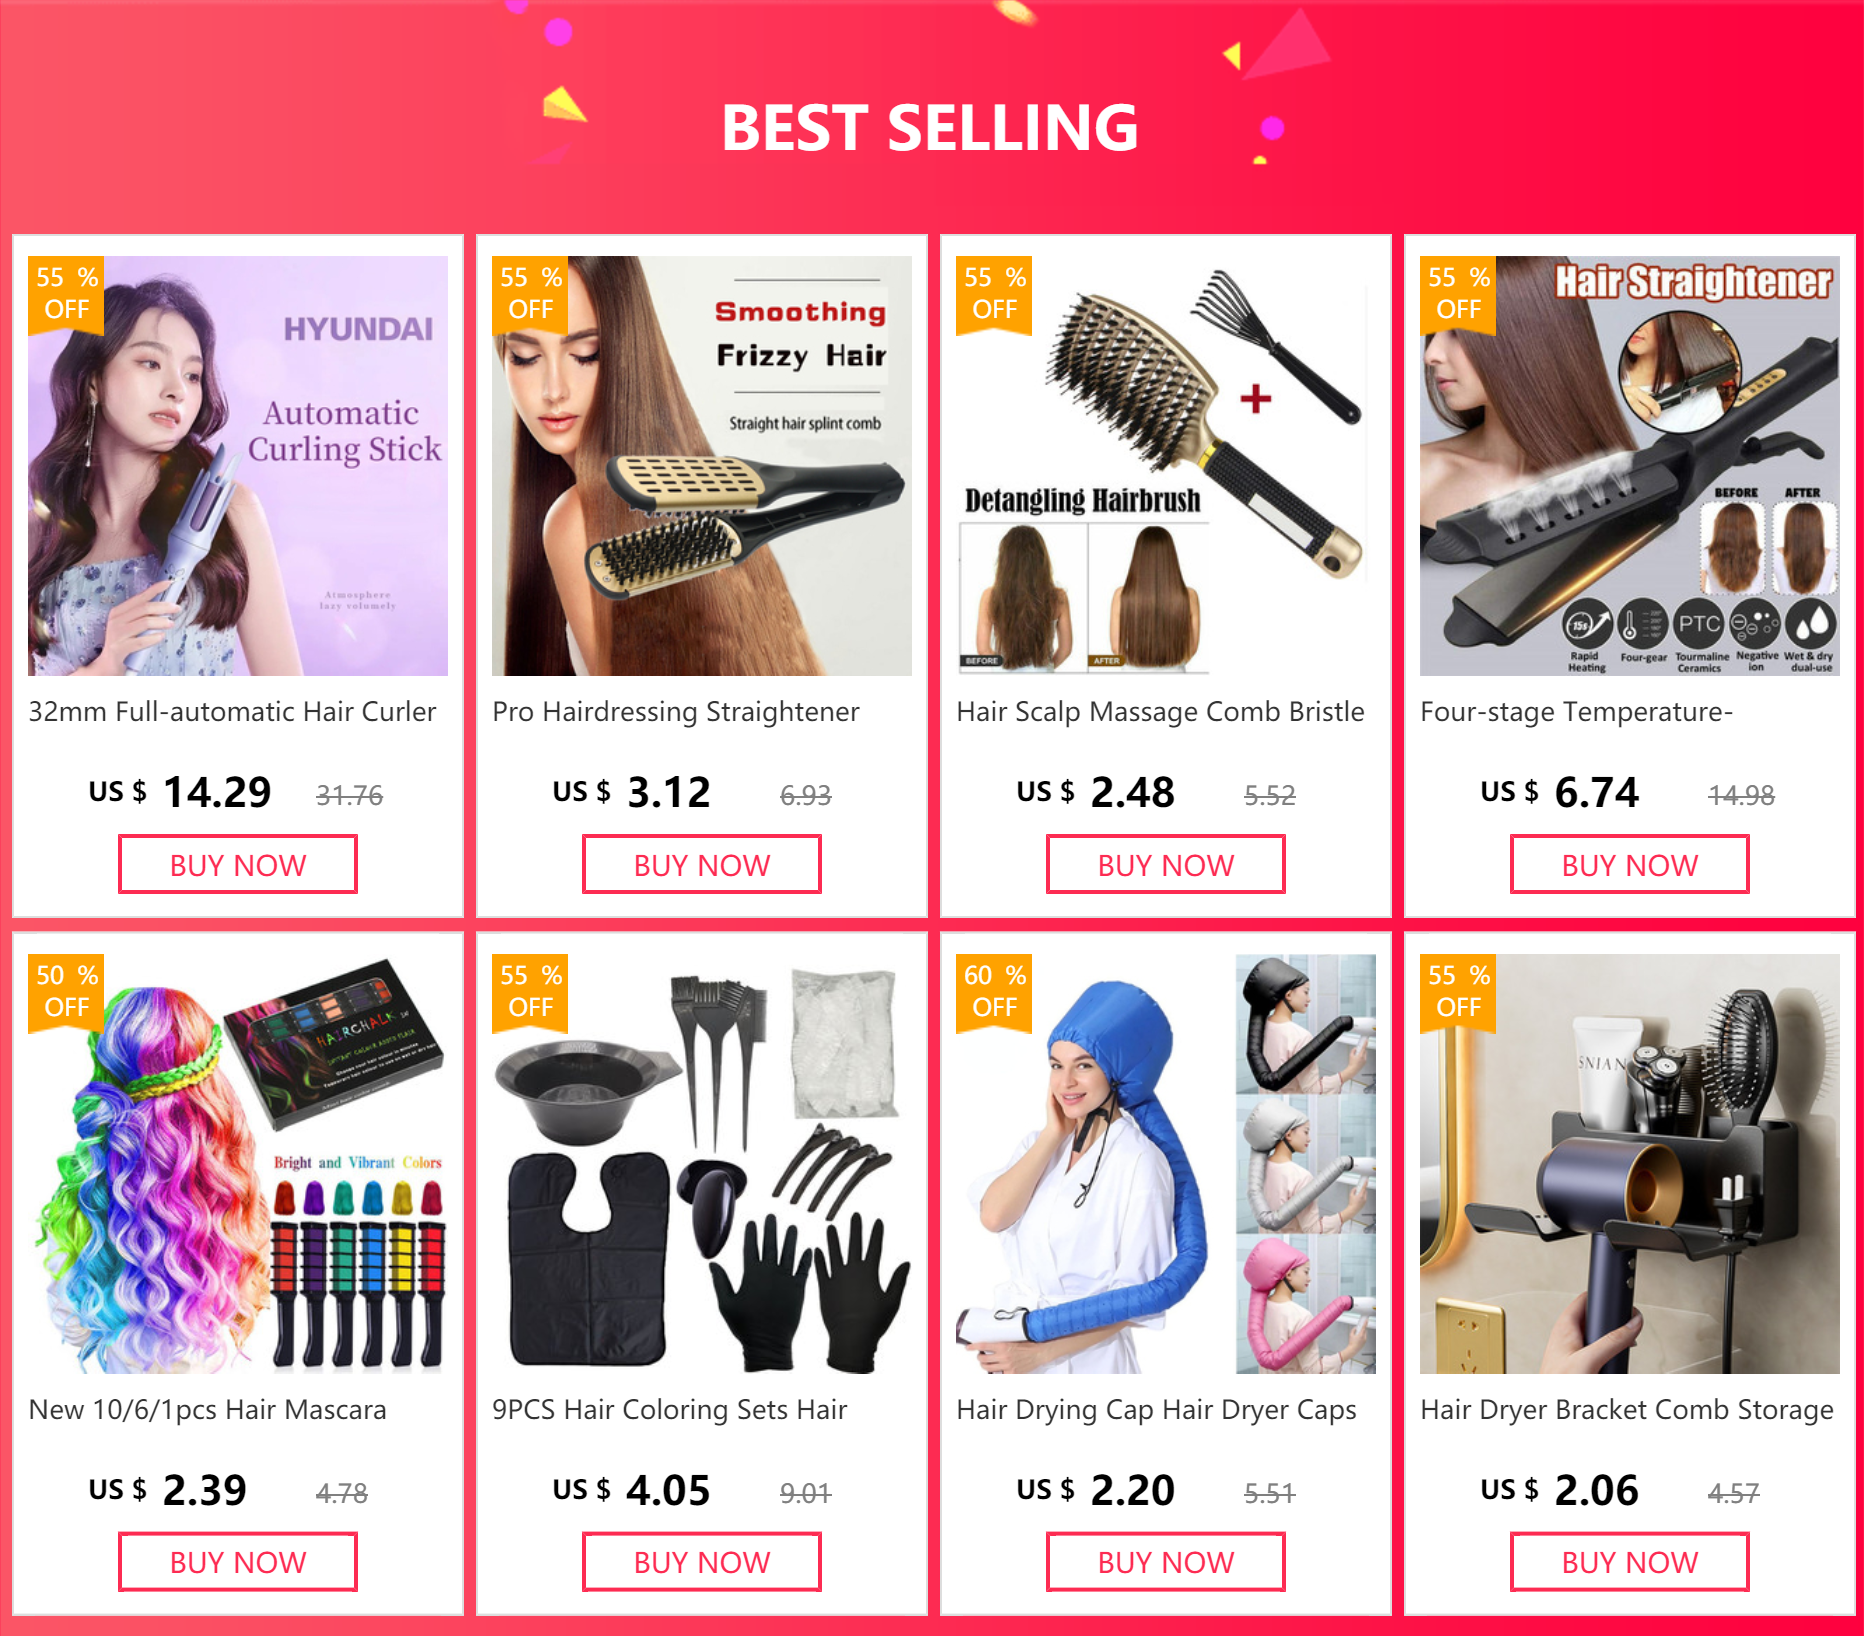
Task: Buy the Pro Hairdressing Straightener now
Action: tap(702, 865)
